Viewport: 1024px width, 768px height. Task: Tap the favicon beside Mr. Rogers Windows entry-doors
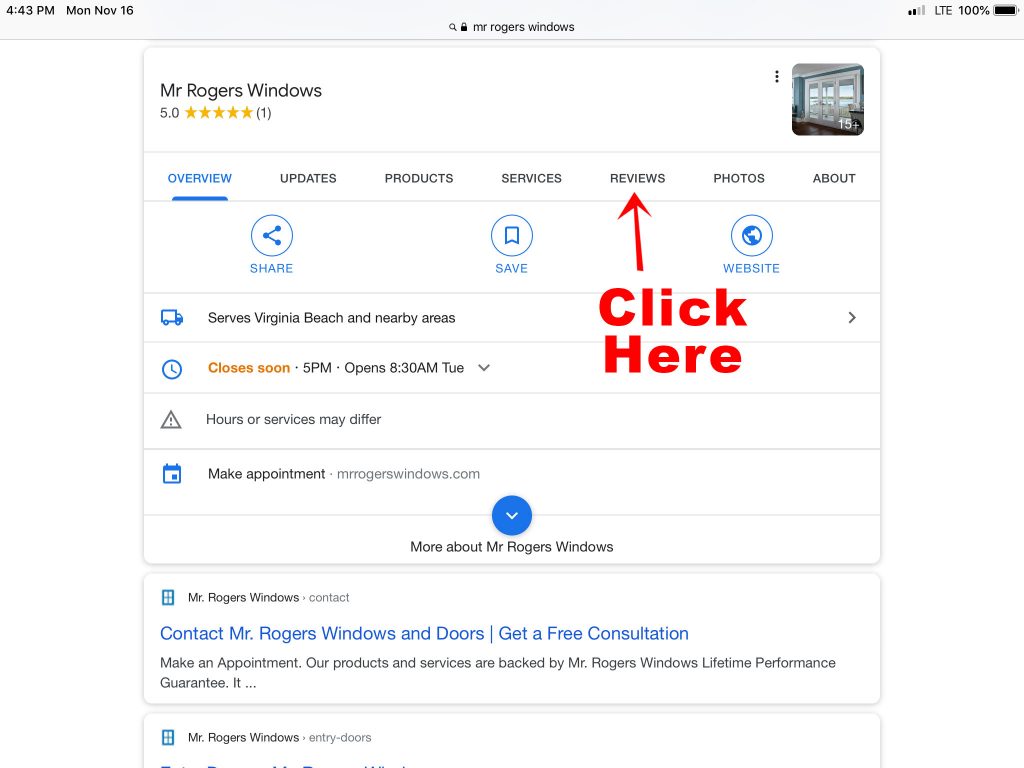(x=168, y=737)
